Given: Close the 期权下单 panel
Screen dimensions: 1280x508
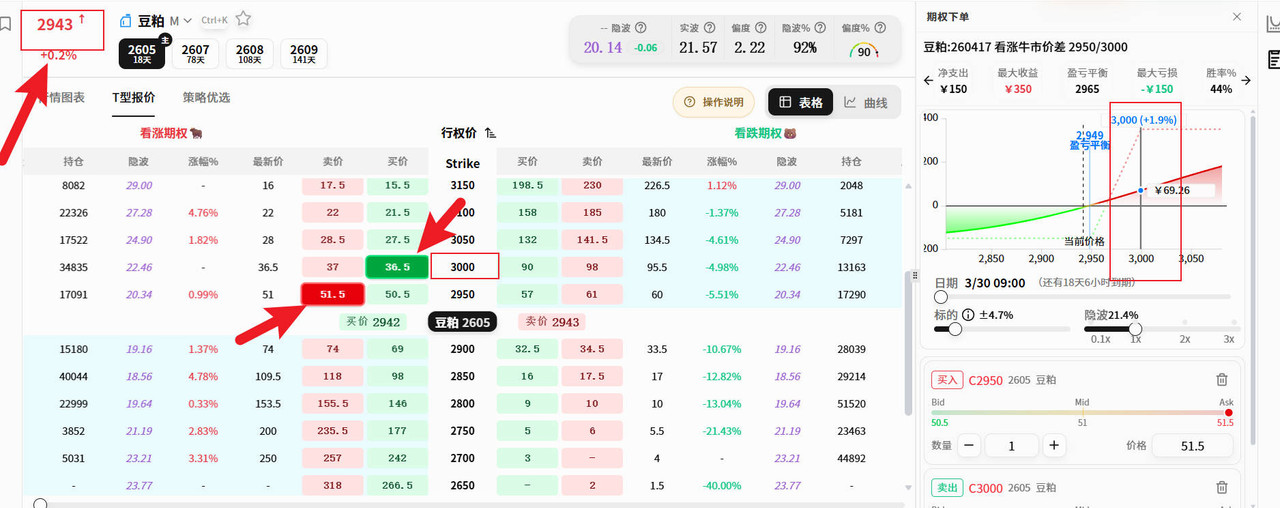Looking at the screenshot, I should (1237, 17).
